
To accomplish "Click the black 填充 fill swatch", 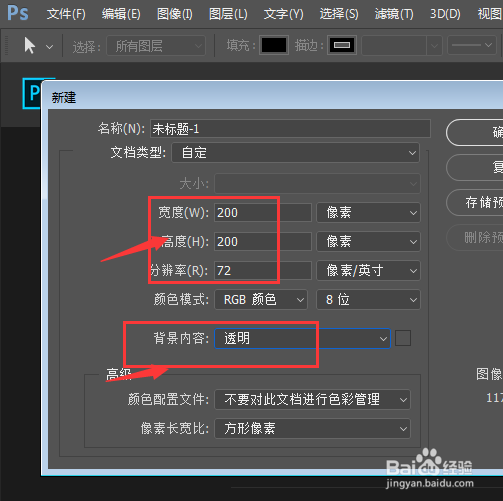I will click(274, 45).
